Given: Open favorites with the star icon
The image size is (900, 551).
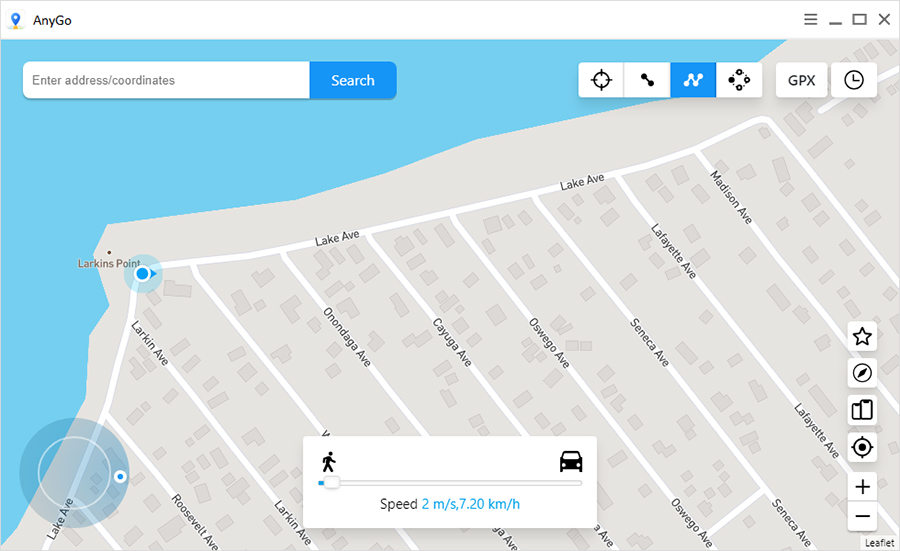Looking at the screenshot, I should click(862, 337).
